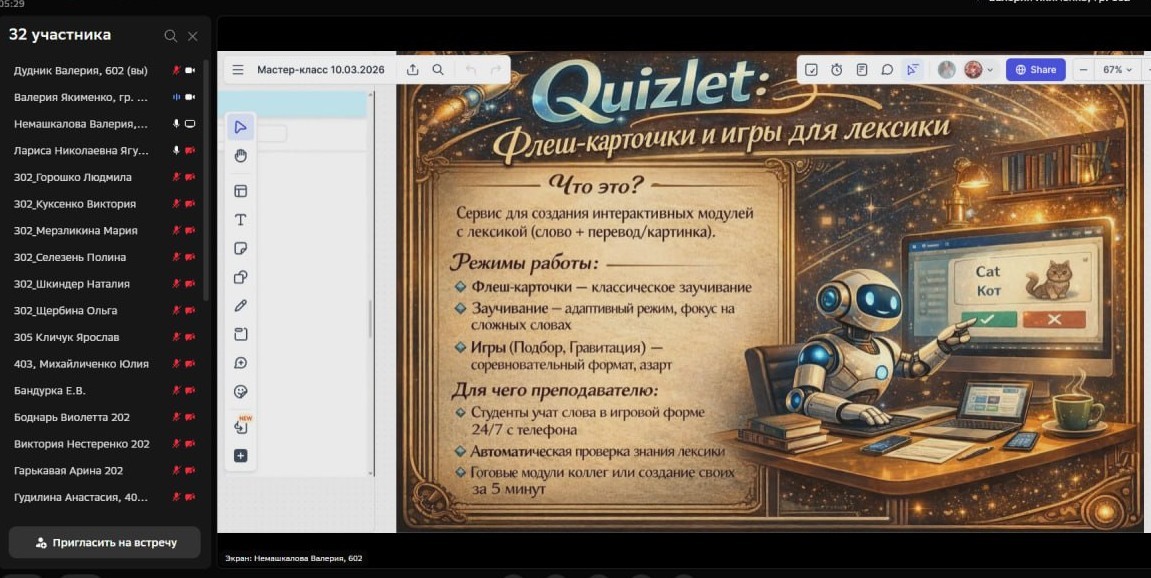Open the shapes tool
This screenshot has height=578, width=1151.
point(240,277)
